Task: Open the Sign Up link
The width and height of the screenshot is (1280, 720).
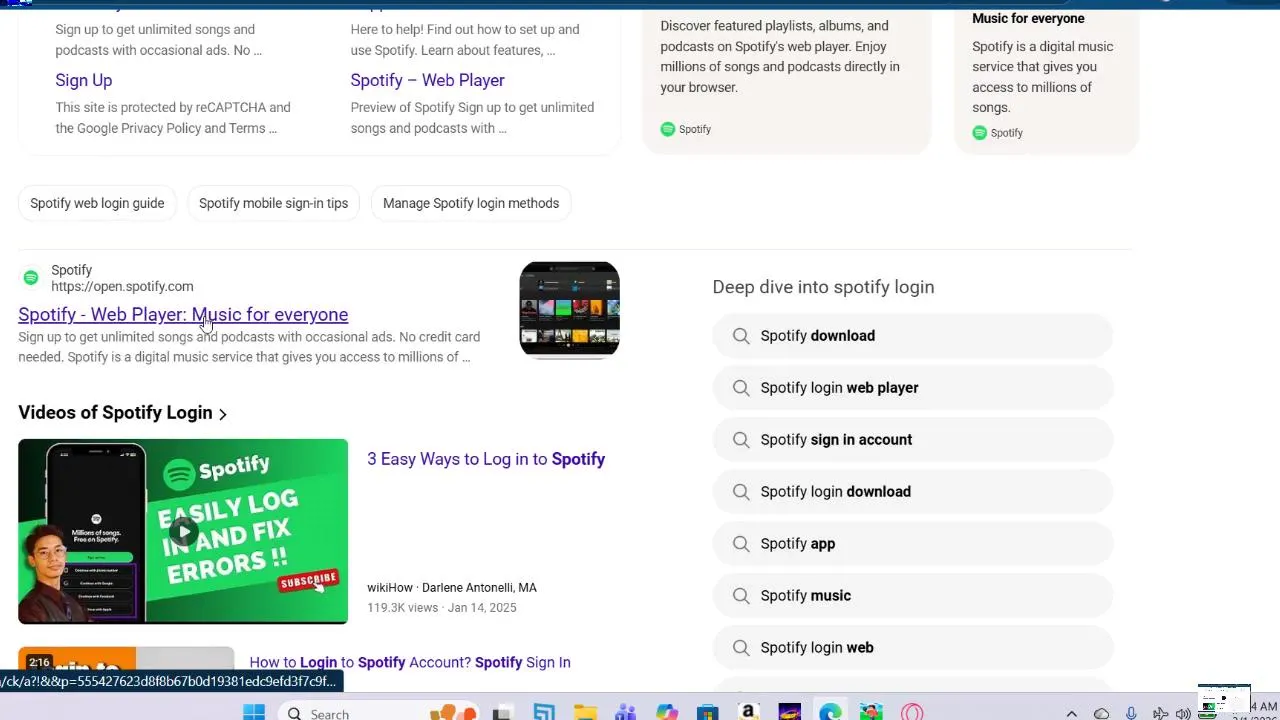Action: [x=84, y=80]
